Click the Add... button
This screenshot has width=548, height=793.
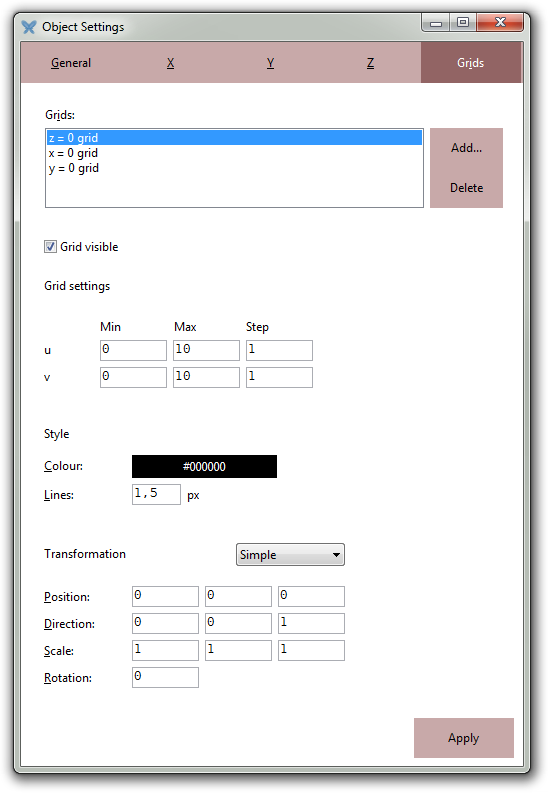(x=466, y=148)
